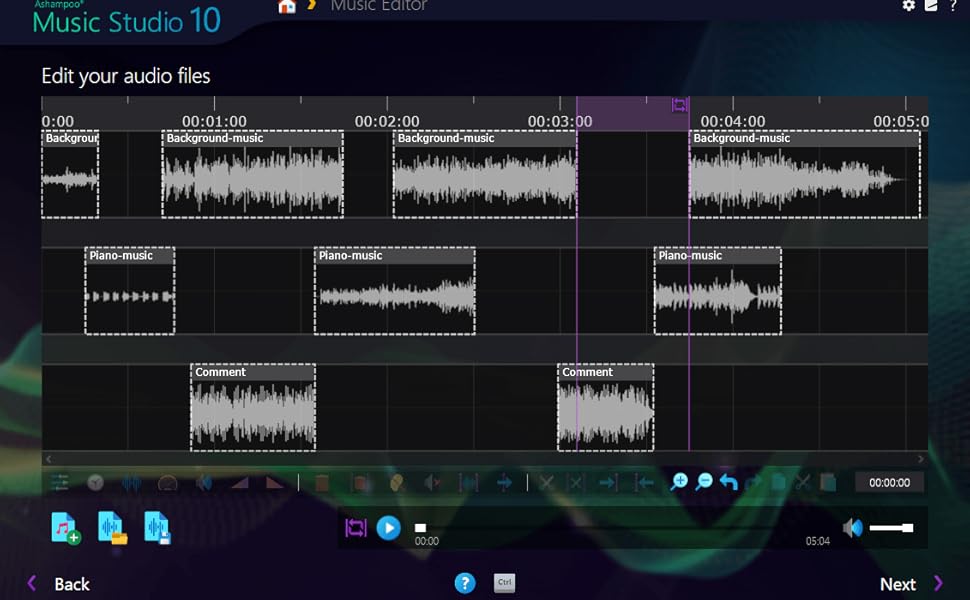
Task: Zoom out of the timeline
Action: click(x=704, y=482)
